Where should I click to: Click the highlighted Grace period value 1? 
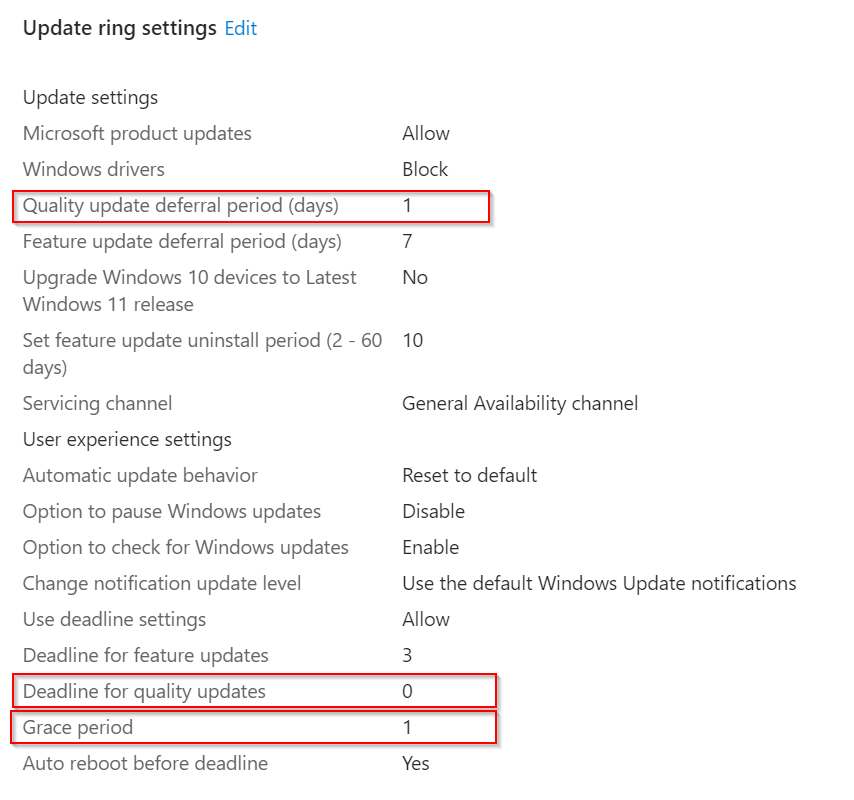point(406,727)
